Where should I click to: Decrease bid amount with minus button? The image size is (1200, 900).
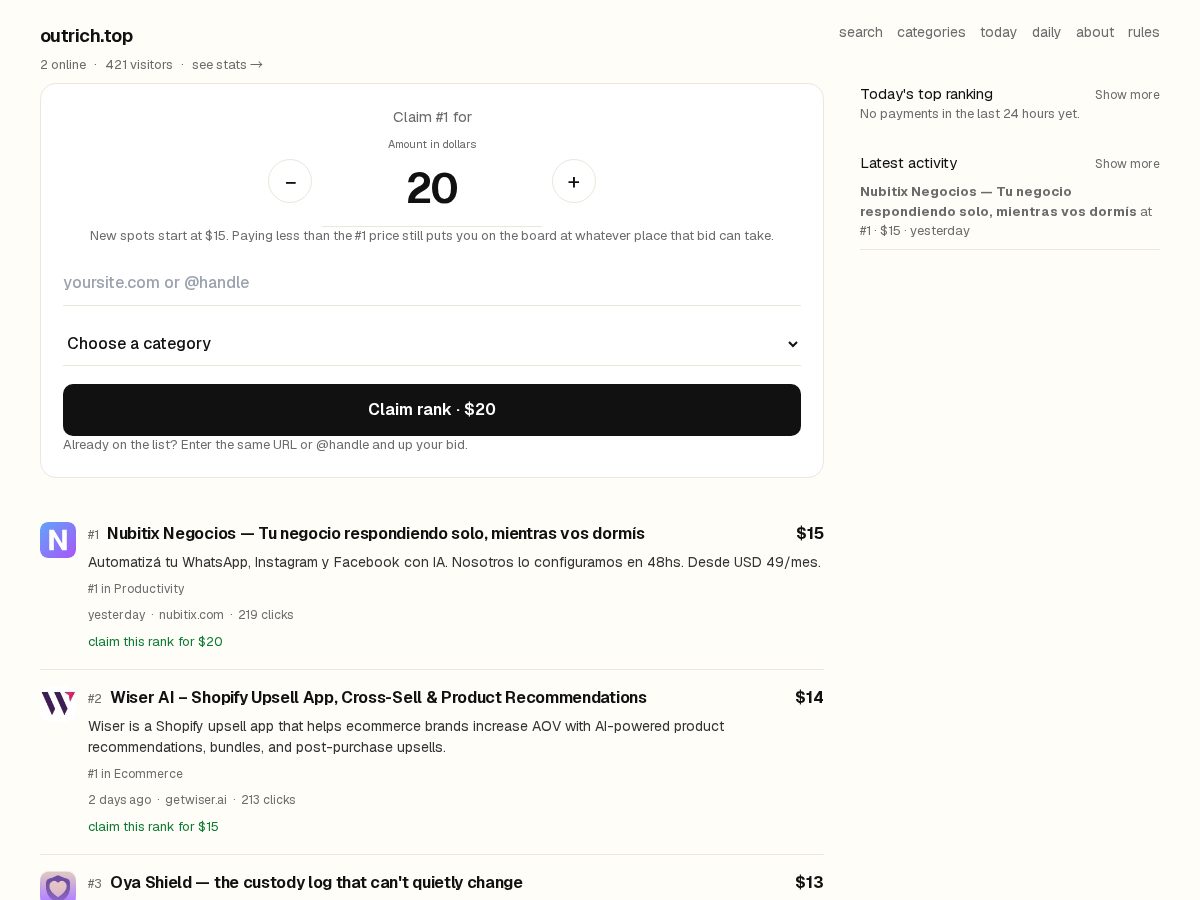[290, 181]
